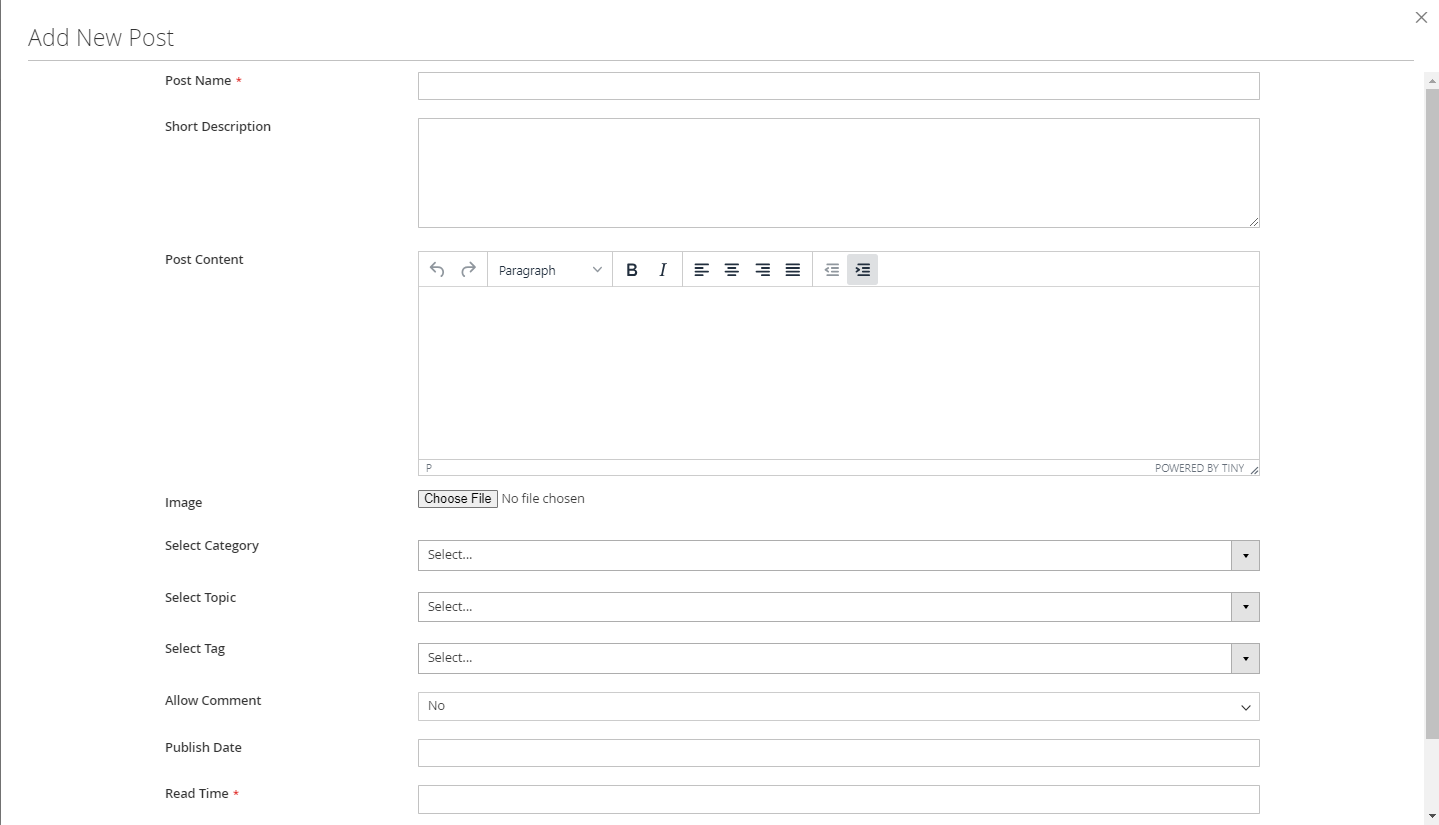Click the Post Name input field
This screenshot has width=1439, height=825.
pyautogui.click(x=838, y=86)
